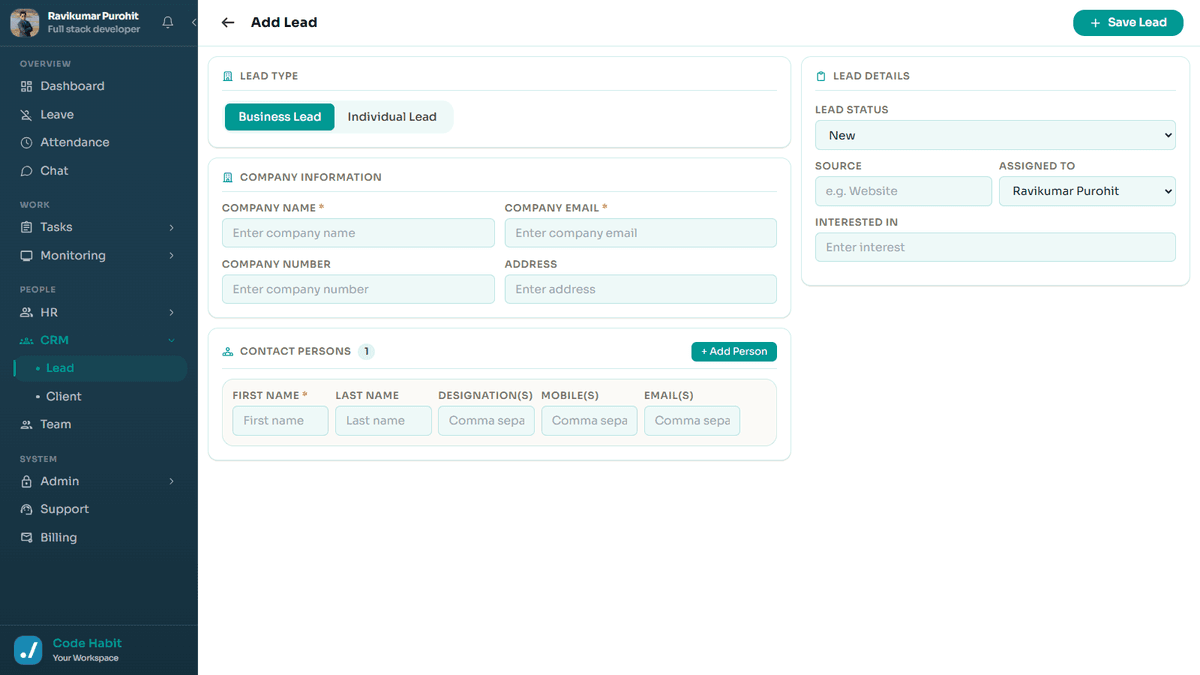Click the Support headset icon
The image size is (1200, 675).
[27, 509]
